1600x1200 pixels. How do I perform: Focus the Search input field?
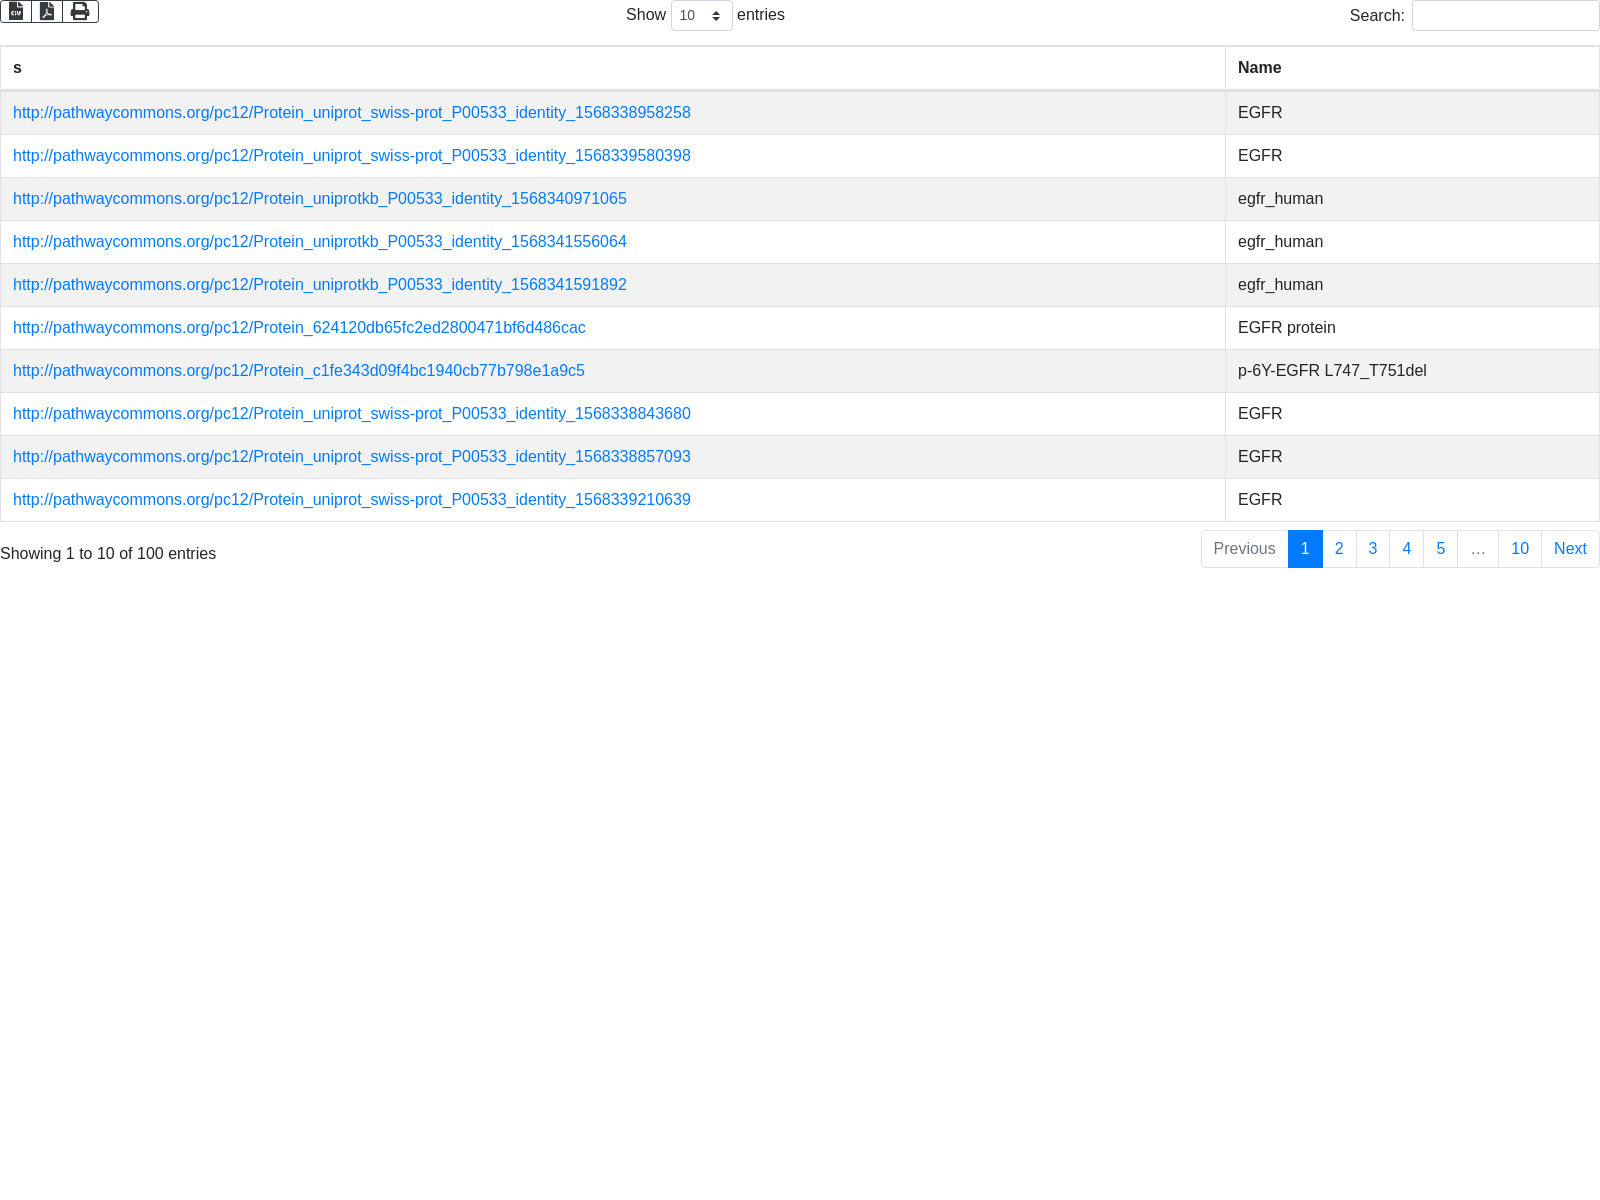pyautogui.click(x=1504, y=16)
